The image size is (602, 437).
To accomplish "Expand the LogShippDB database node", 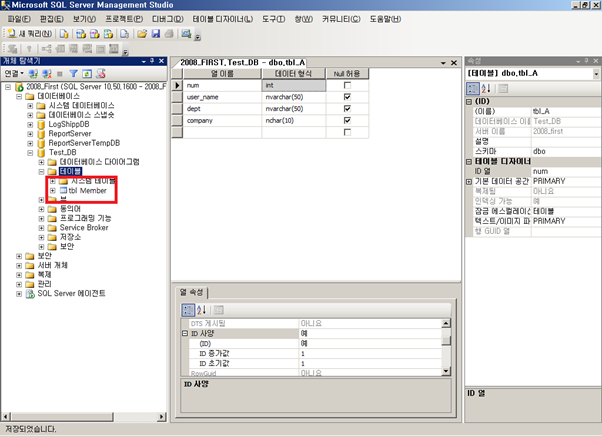I will pyautogui.click(x=30, y=124).
